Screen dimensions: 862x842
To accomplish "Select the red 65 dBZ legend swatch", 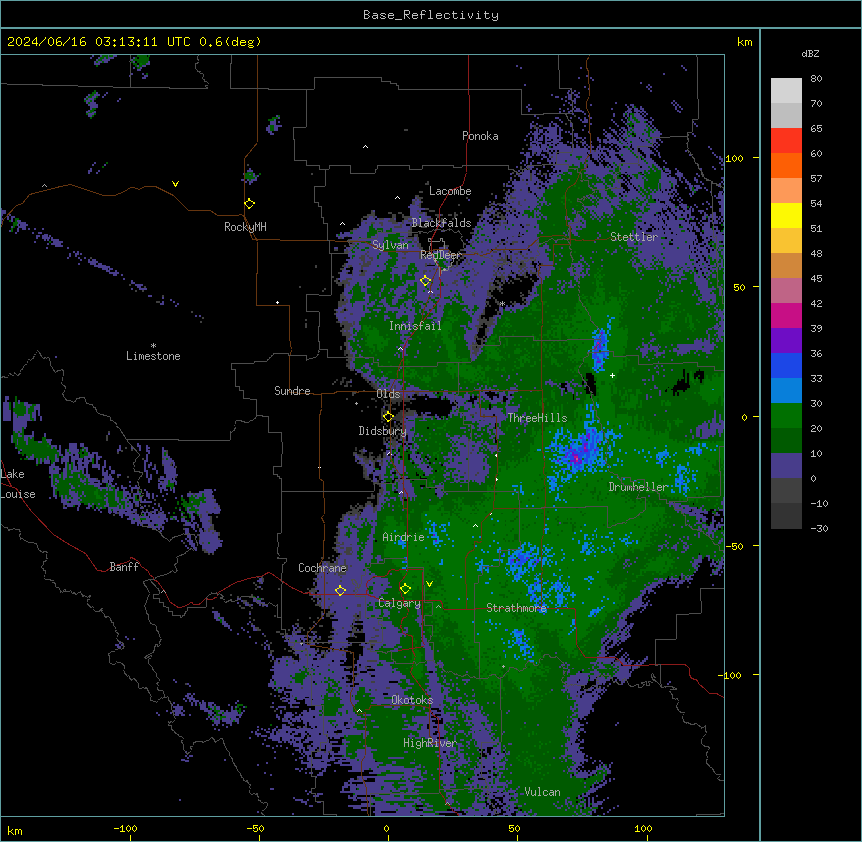I will coord(786,141).
